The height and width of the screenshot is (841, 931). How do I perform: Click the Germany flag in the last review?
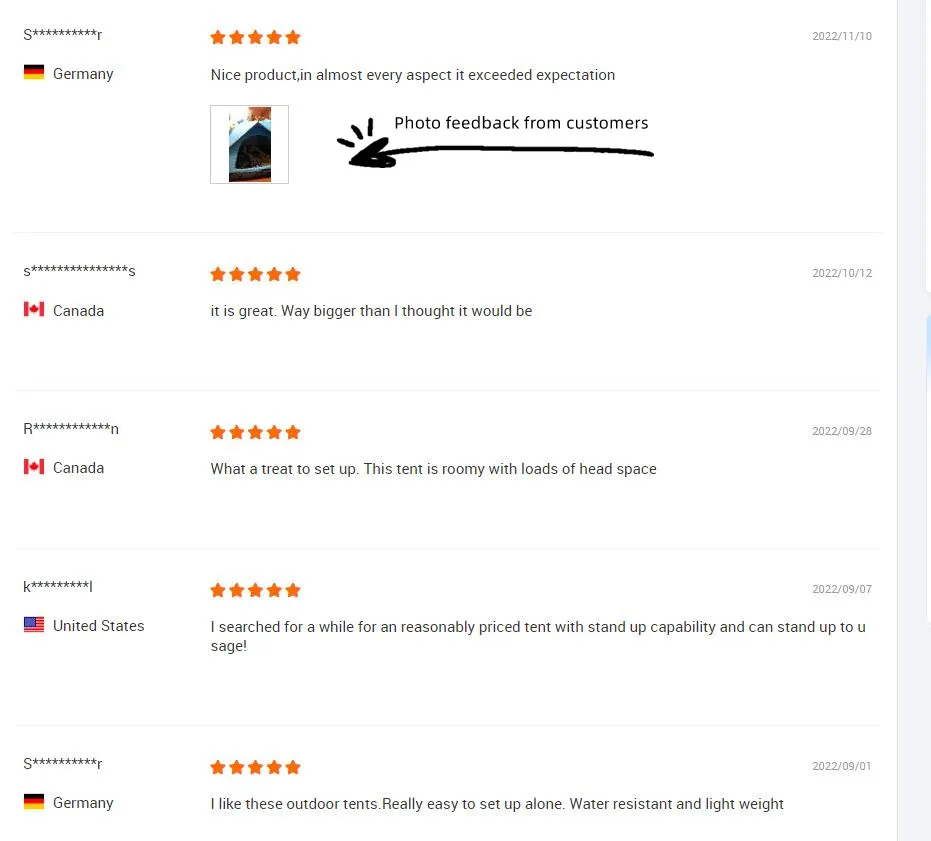34,802
